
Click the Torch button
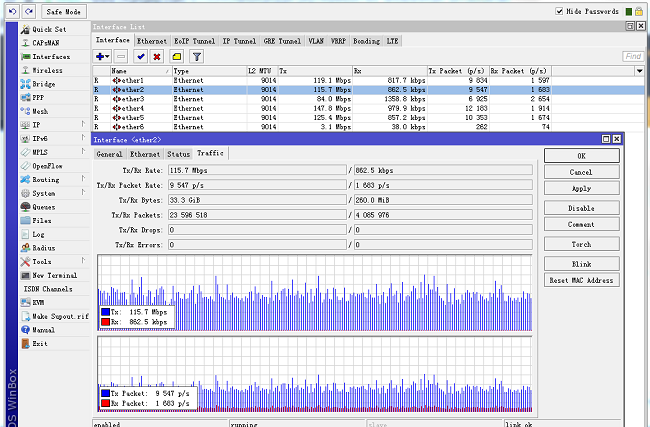coord(581,243)
